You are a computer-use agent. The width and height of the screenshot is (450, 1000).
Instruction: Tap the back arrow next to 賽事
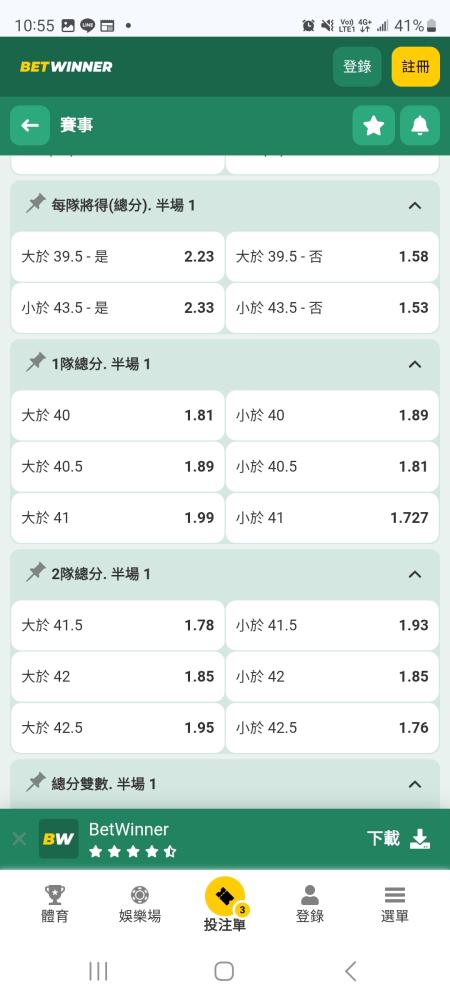pos(30,126)
